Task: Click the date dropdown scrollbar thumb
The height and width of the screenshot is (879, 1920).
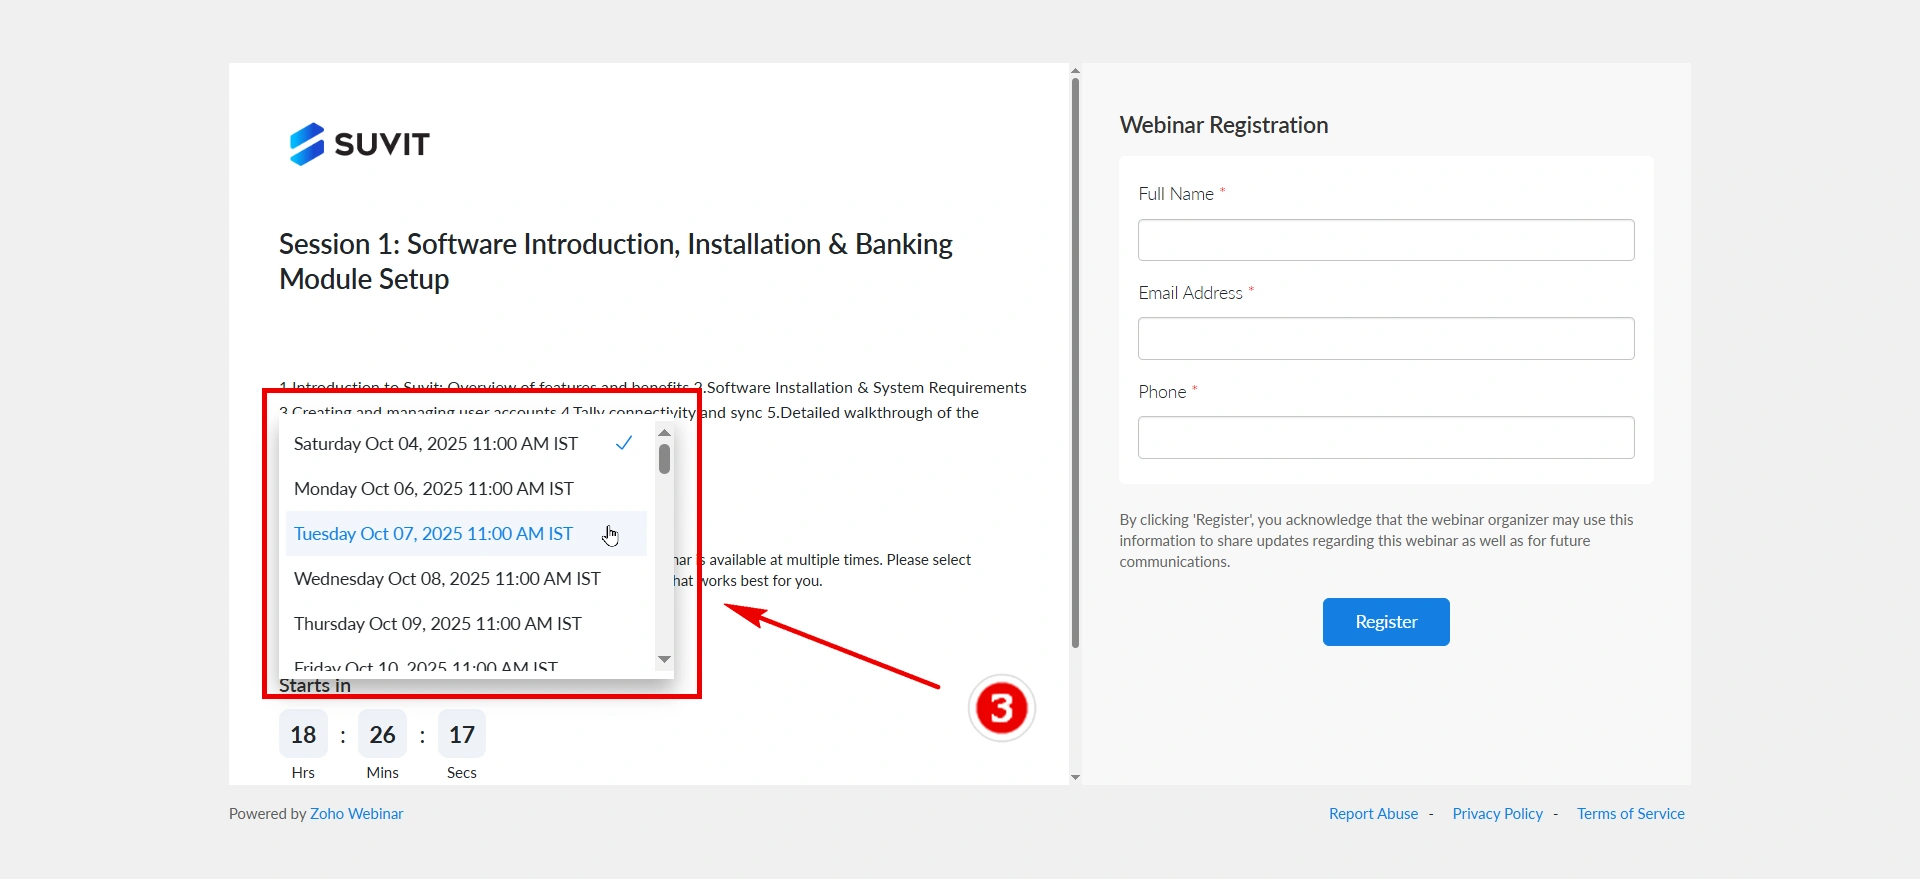Action: (x=664, y=459)
